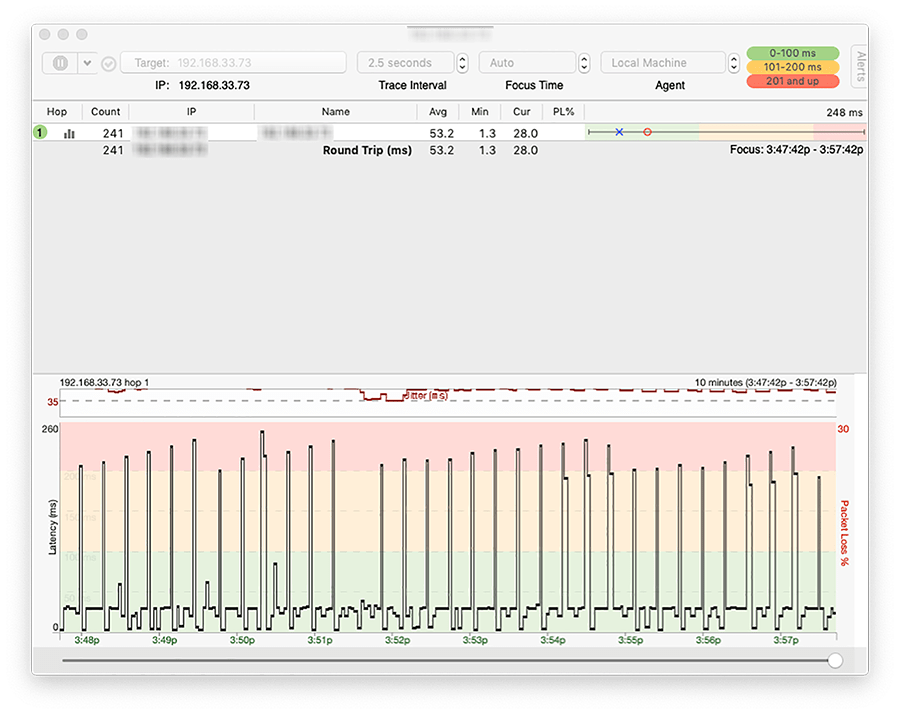Open the Focus Time Auto selector
The height and width of the screenshot is (714, 900).
pos(527,62)
